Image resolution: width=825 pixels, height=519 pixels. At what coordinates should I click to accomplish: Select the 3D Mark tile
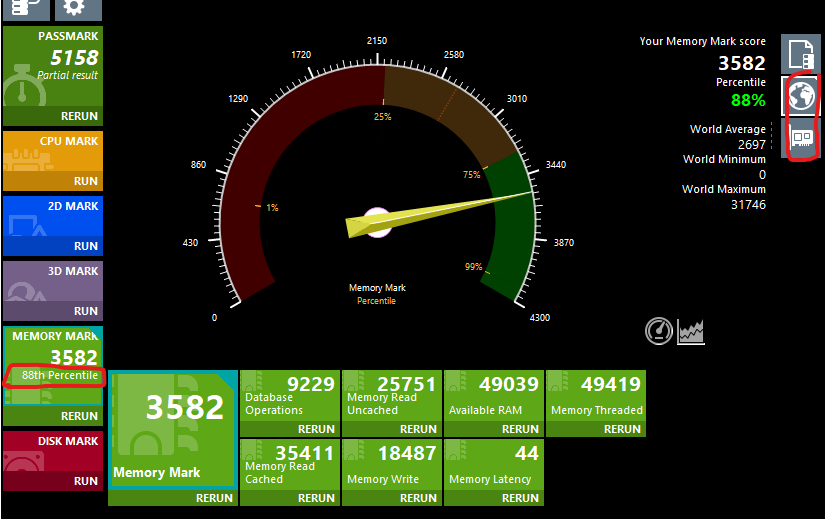(53, 282)
